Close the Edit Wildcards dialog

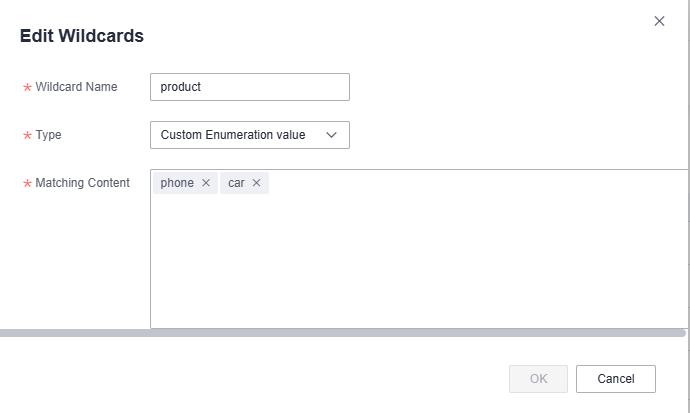tap(659, 21)
